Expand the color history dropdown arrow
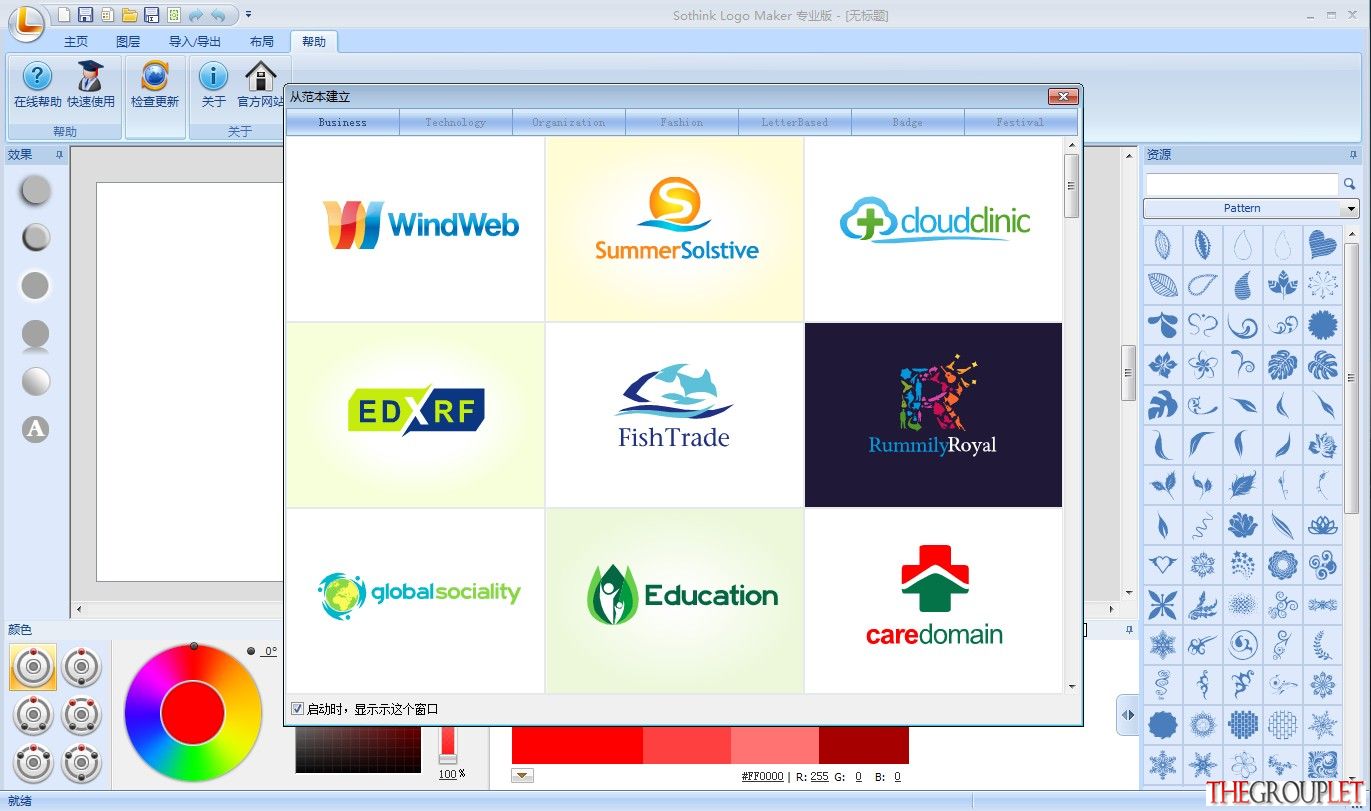 pos(522,776)
